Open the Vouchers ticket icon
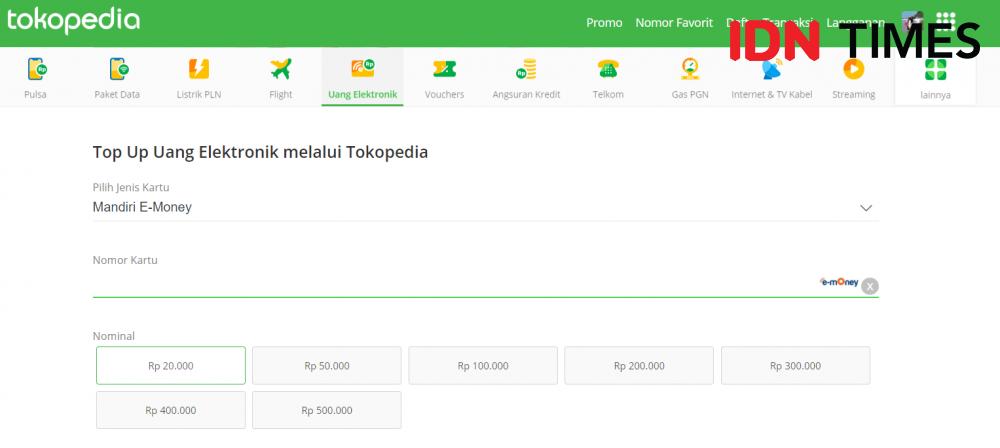The width and height of the screenshot is (1000, 448). (444, 69)
